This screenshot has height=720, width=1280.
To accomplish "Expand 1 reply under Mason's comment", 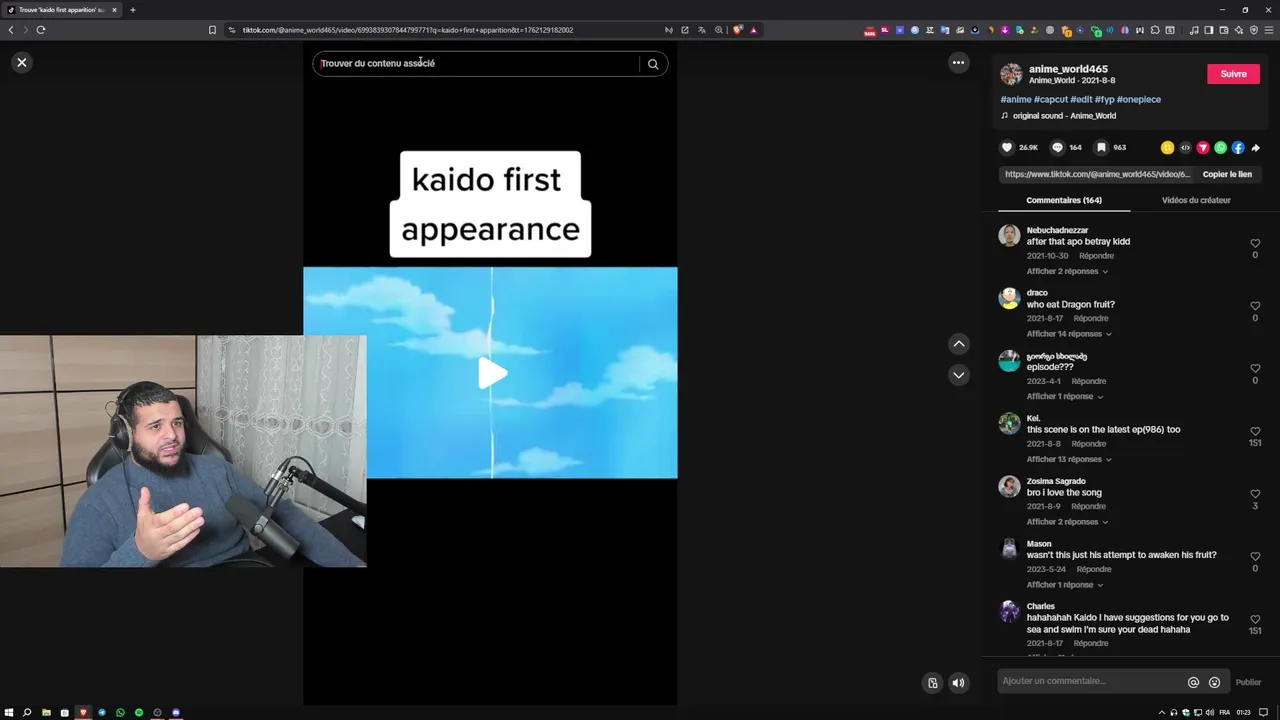I will point(1064,585).
